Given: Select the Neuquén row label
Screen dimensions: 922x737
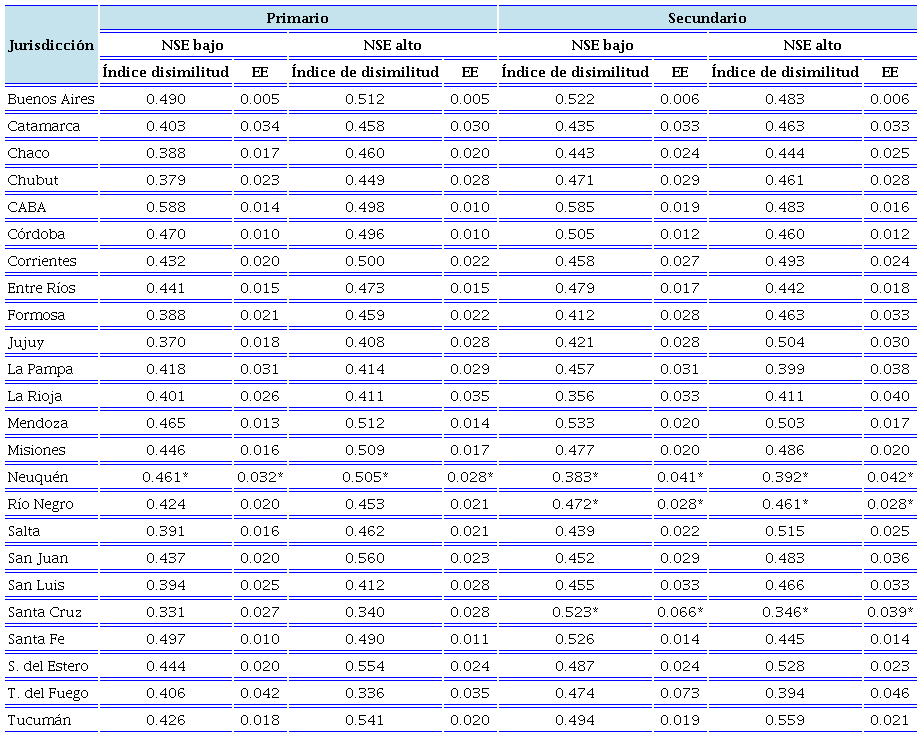Looking at the screenshot, I should [33, 477].
